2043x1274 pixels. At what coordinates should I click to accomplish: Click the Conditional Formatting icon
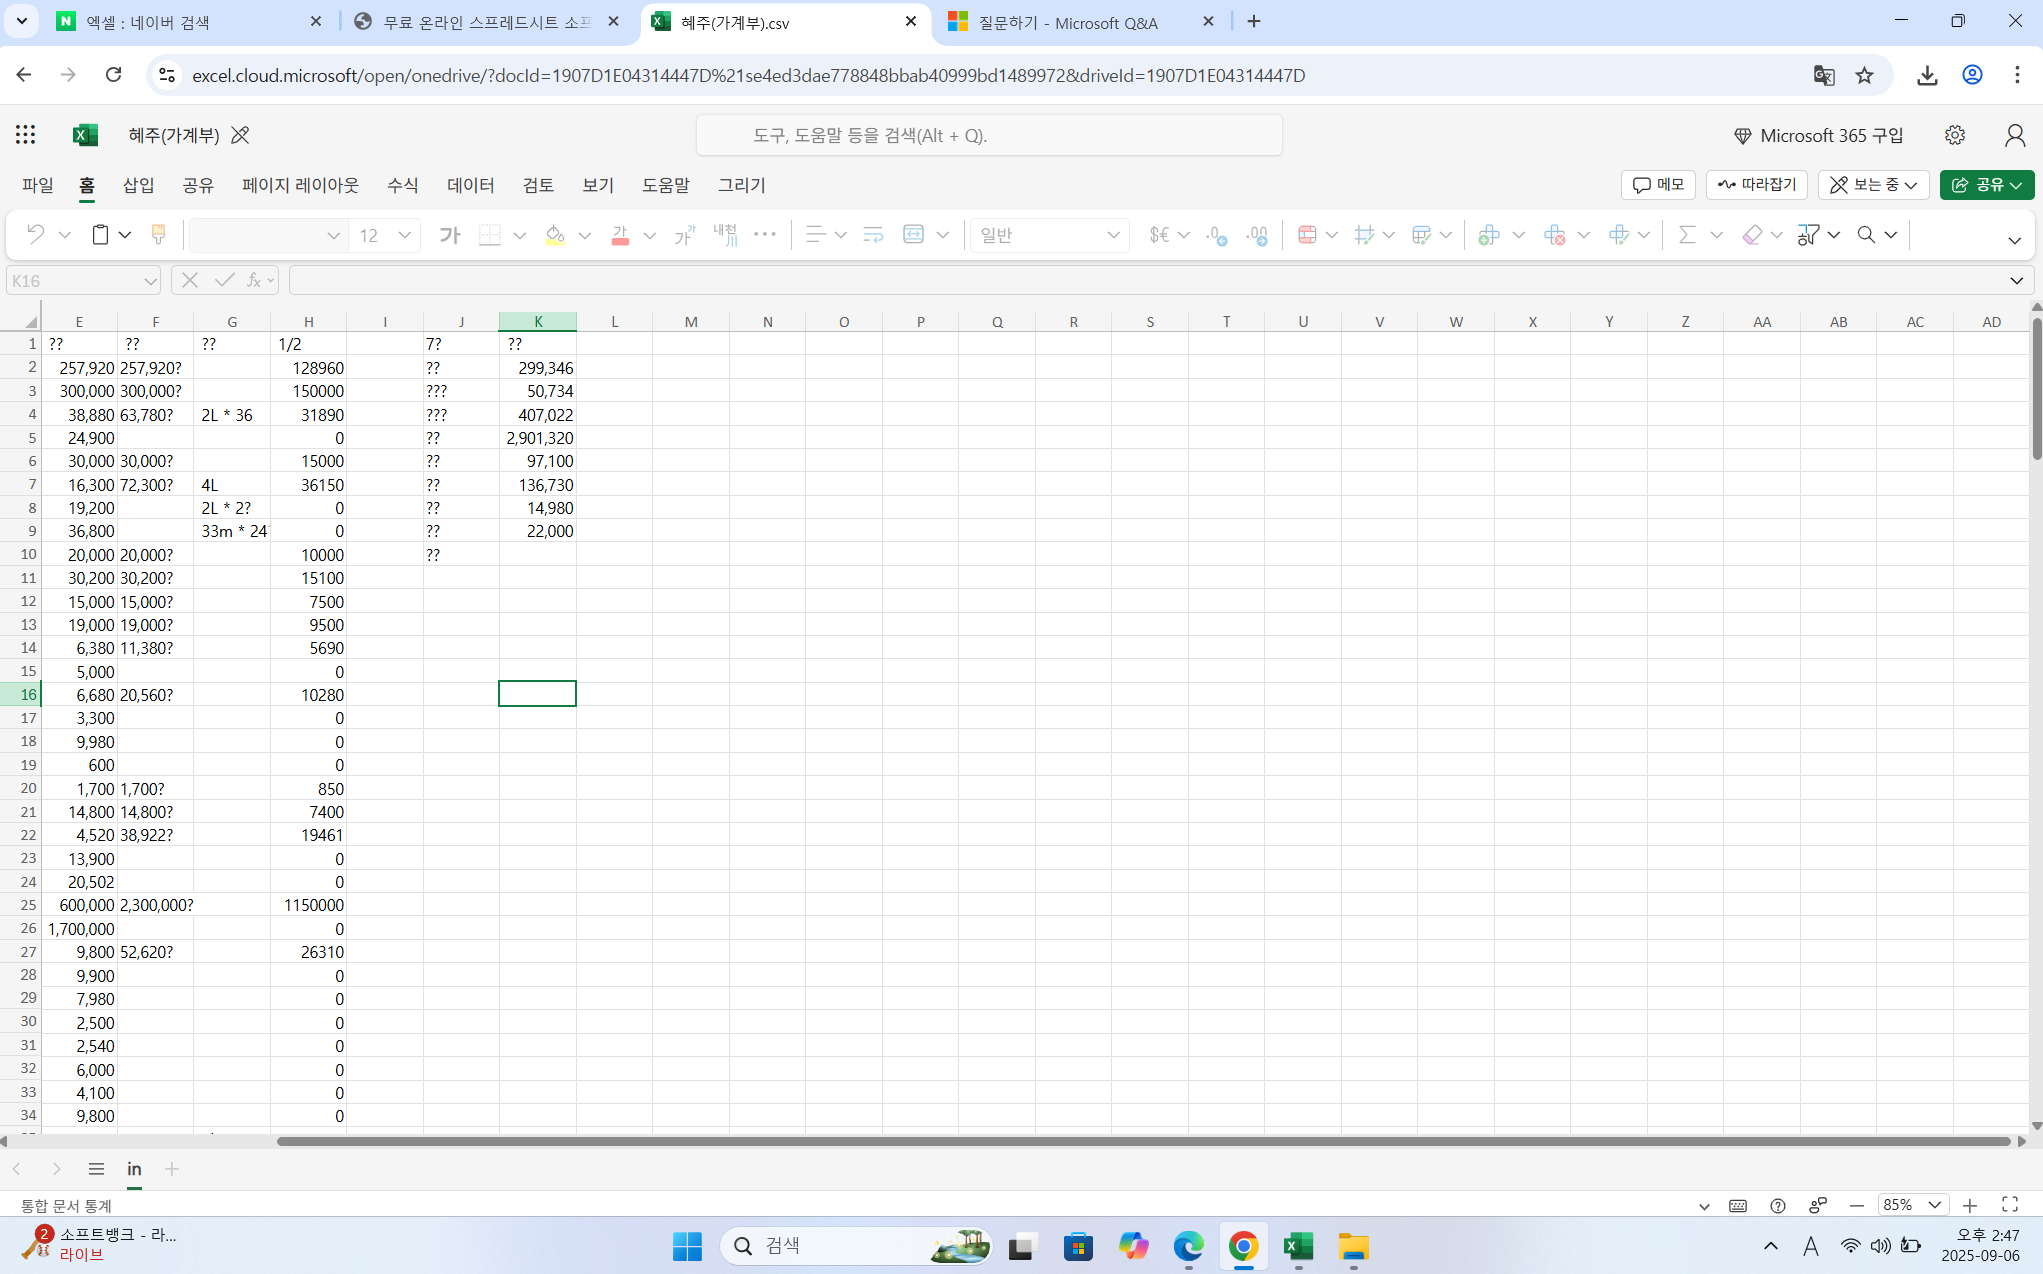coord(1307,235)
